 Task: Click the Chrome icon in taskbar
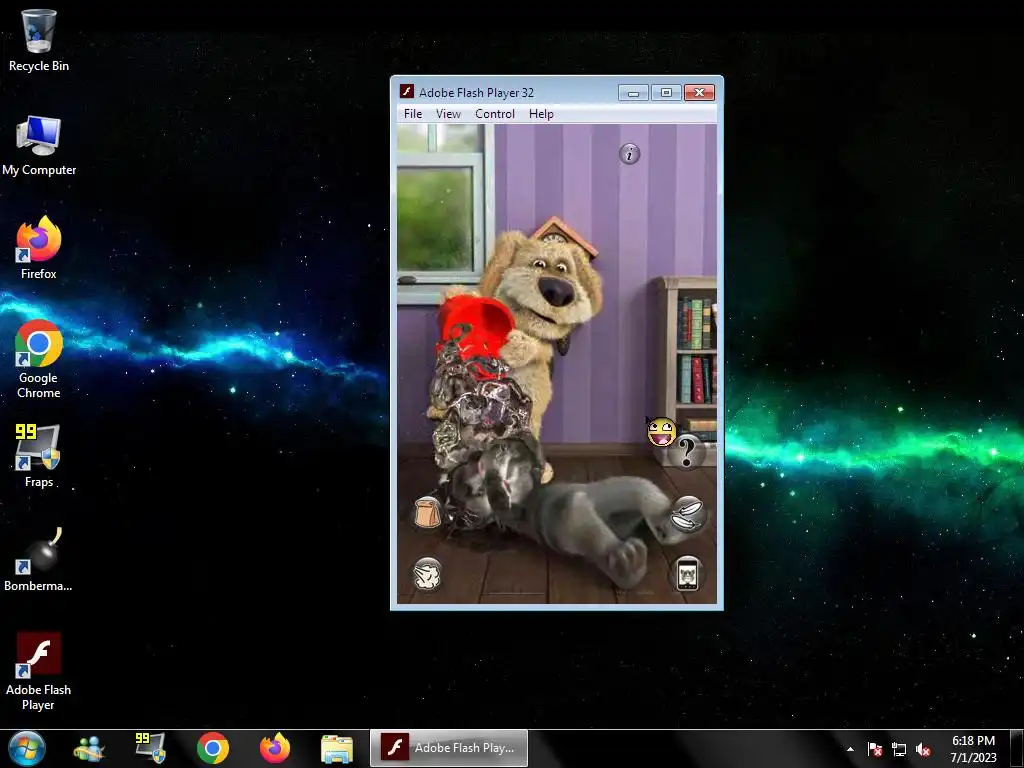click(x=213, y=748)
